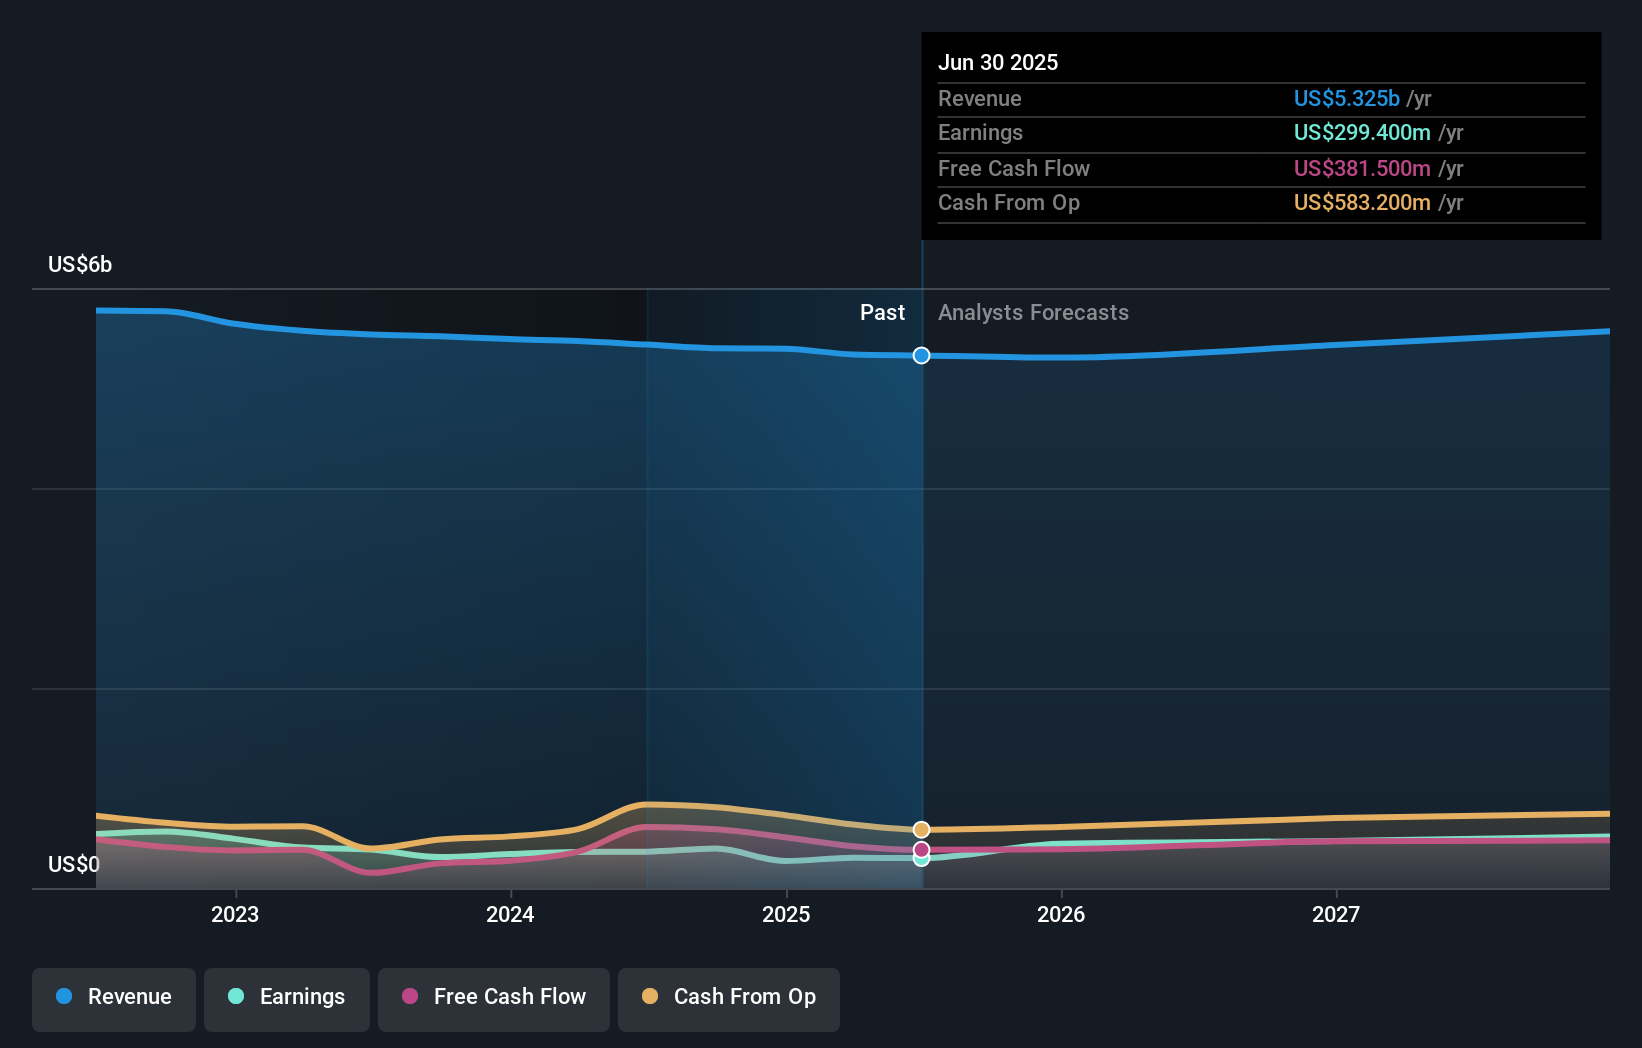Viewport: 1642px width, 1048px height.
Task: Click the US$583.200m cash from op value
Action: (x=1362, y=202)
